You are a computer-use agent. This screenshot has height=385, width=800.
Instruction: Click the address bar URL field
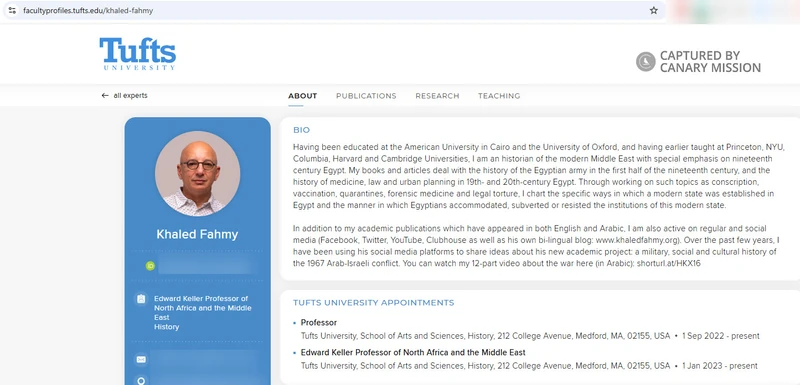334,10
